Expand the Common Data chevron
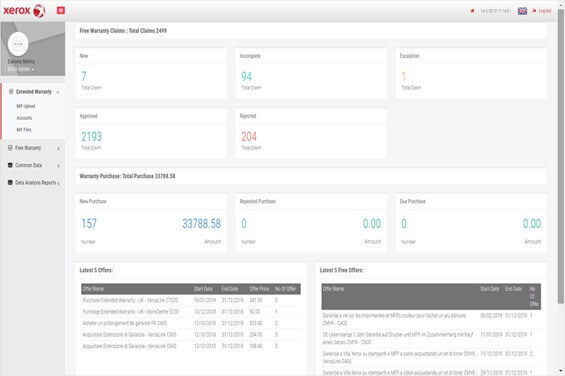Viewport: 565px width, 376px height. [x=58, y=165]
